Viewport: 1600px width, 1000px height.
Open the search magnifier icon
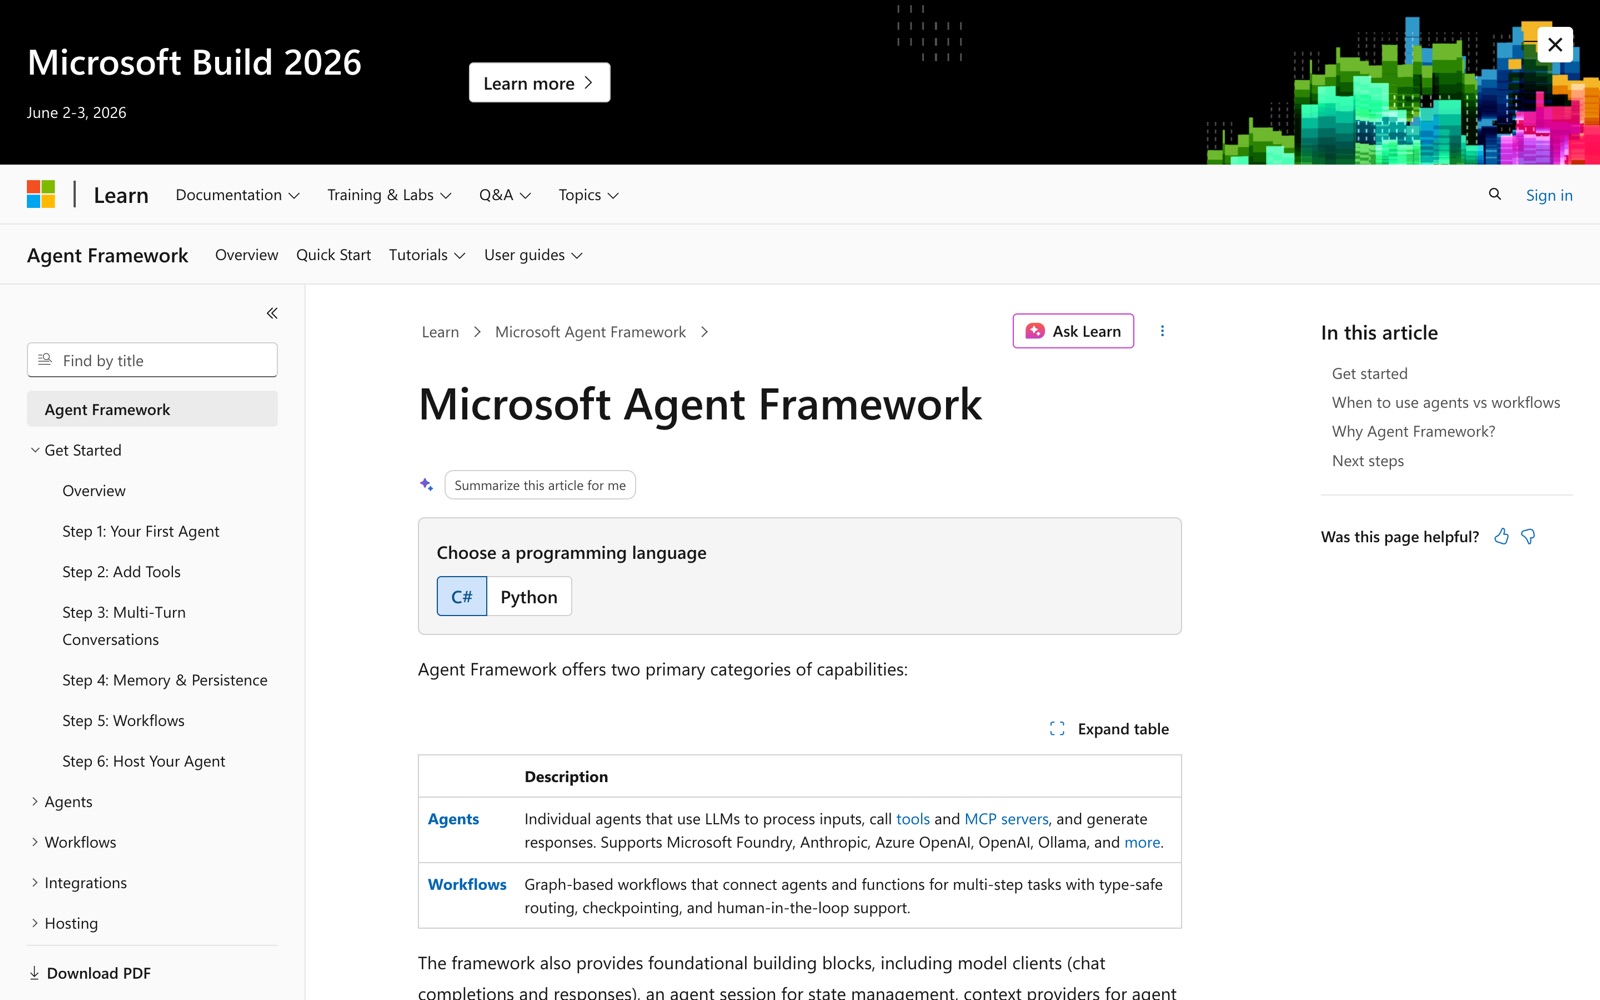click(x=1495, y=194)
